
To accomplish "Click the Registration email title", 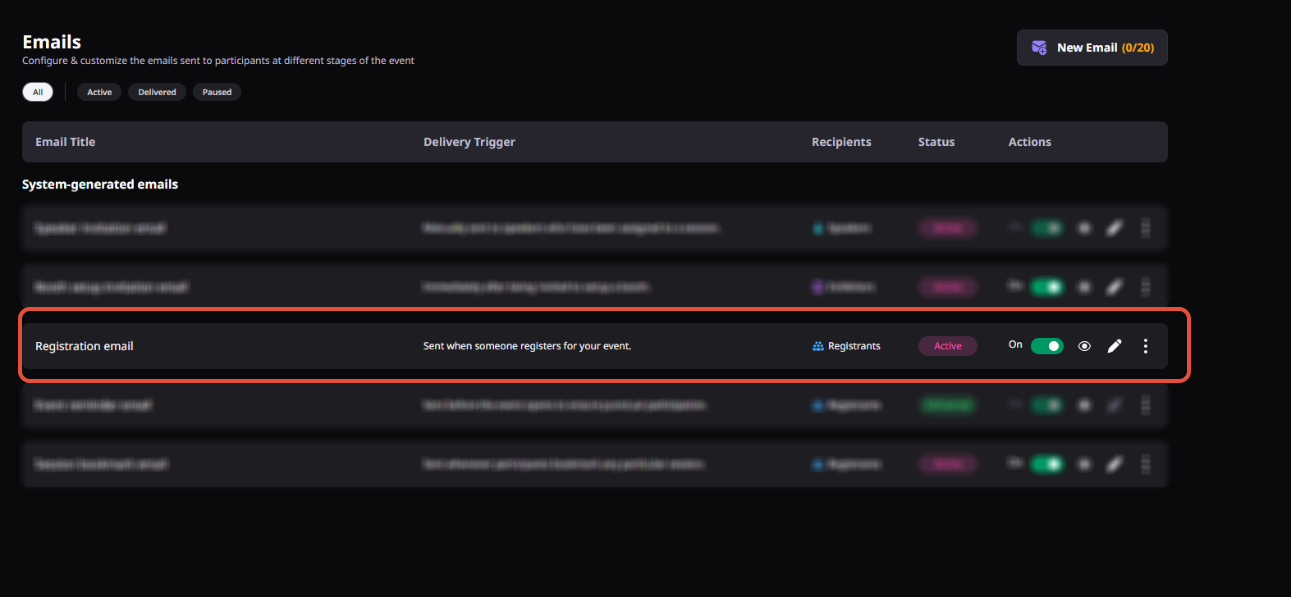I will click(84, 346).
